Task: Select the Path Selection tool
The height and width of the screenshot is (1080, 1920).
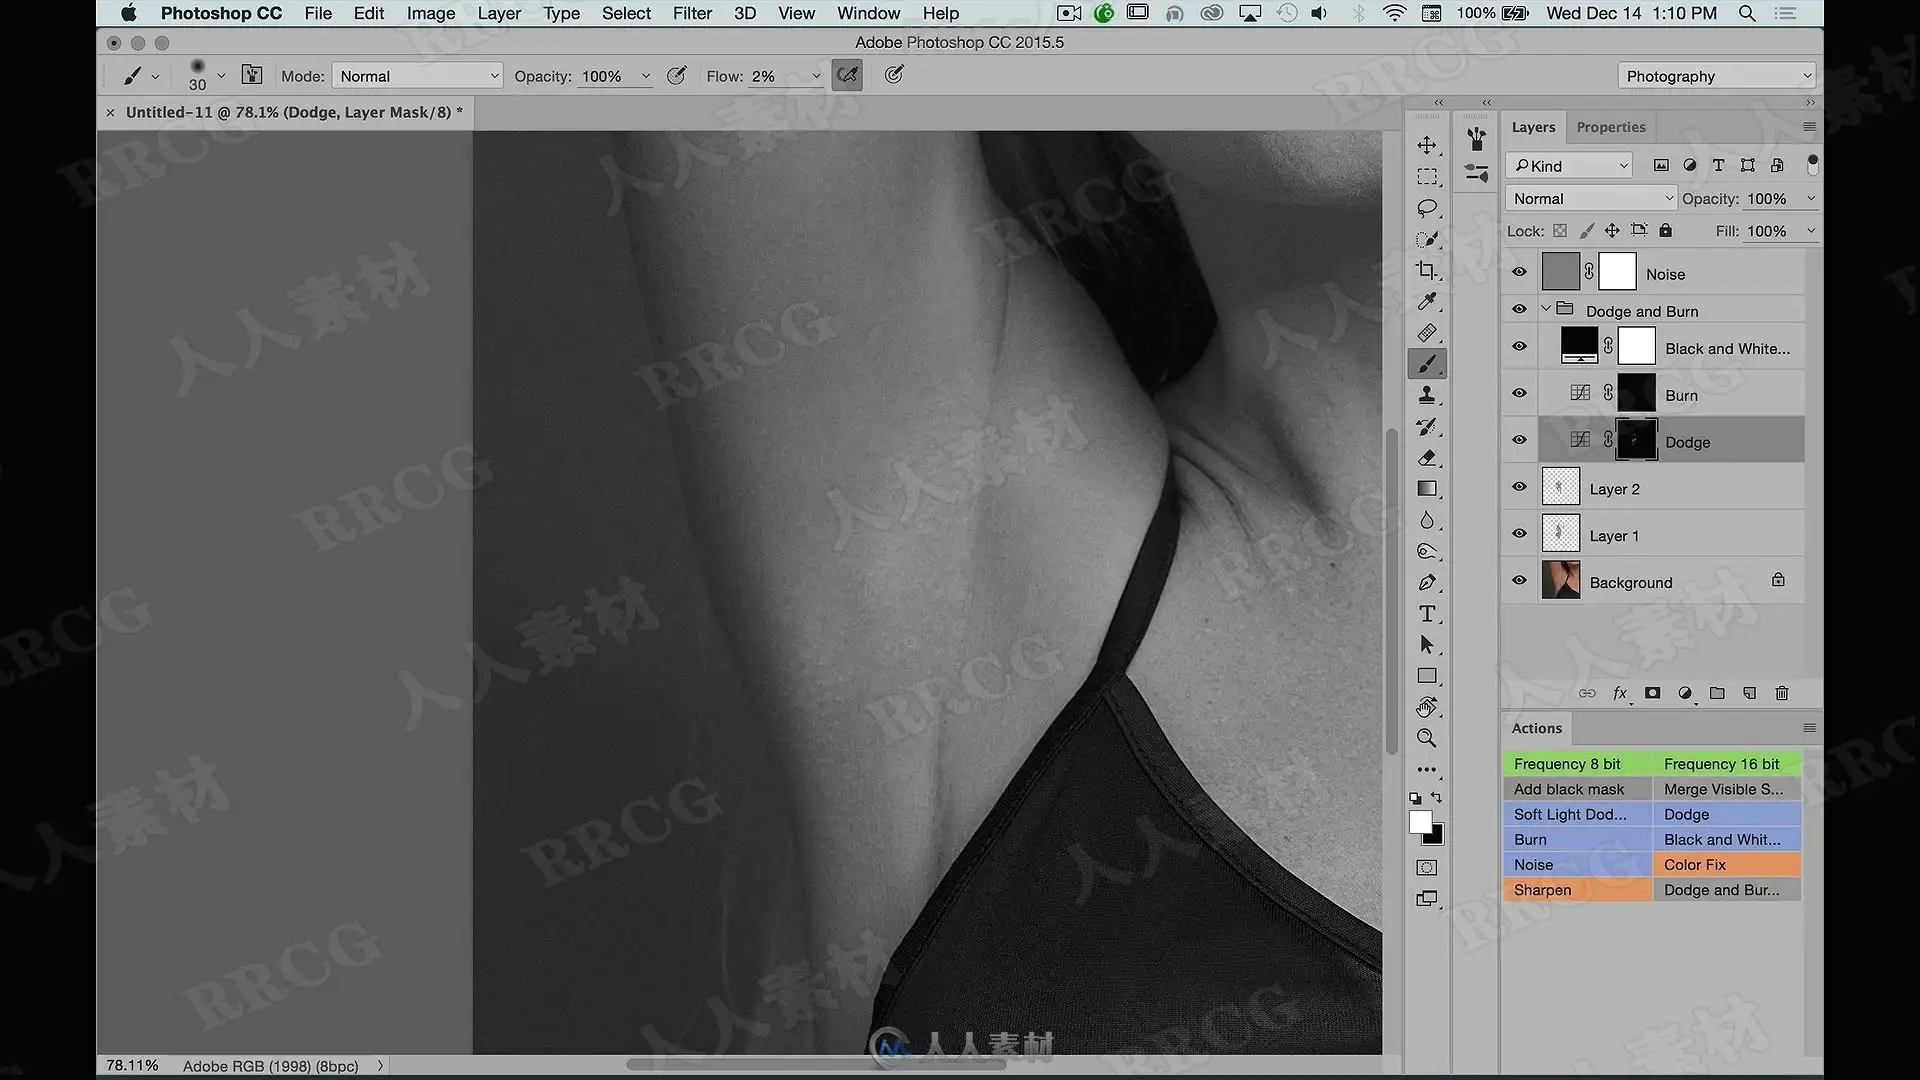Action: [x=1427, y=645]
